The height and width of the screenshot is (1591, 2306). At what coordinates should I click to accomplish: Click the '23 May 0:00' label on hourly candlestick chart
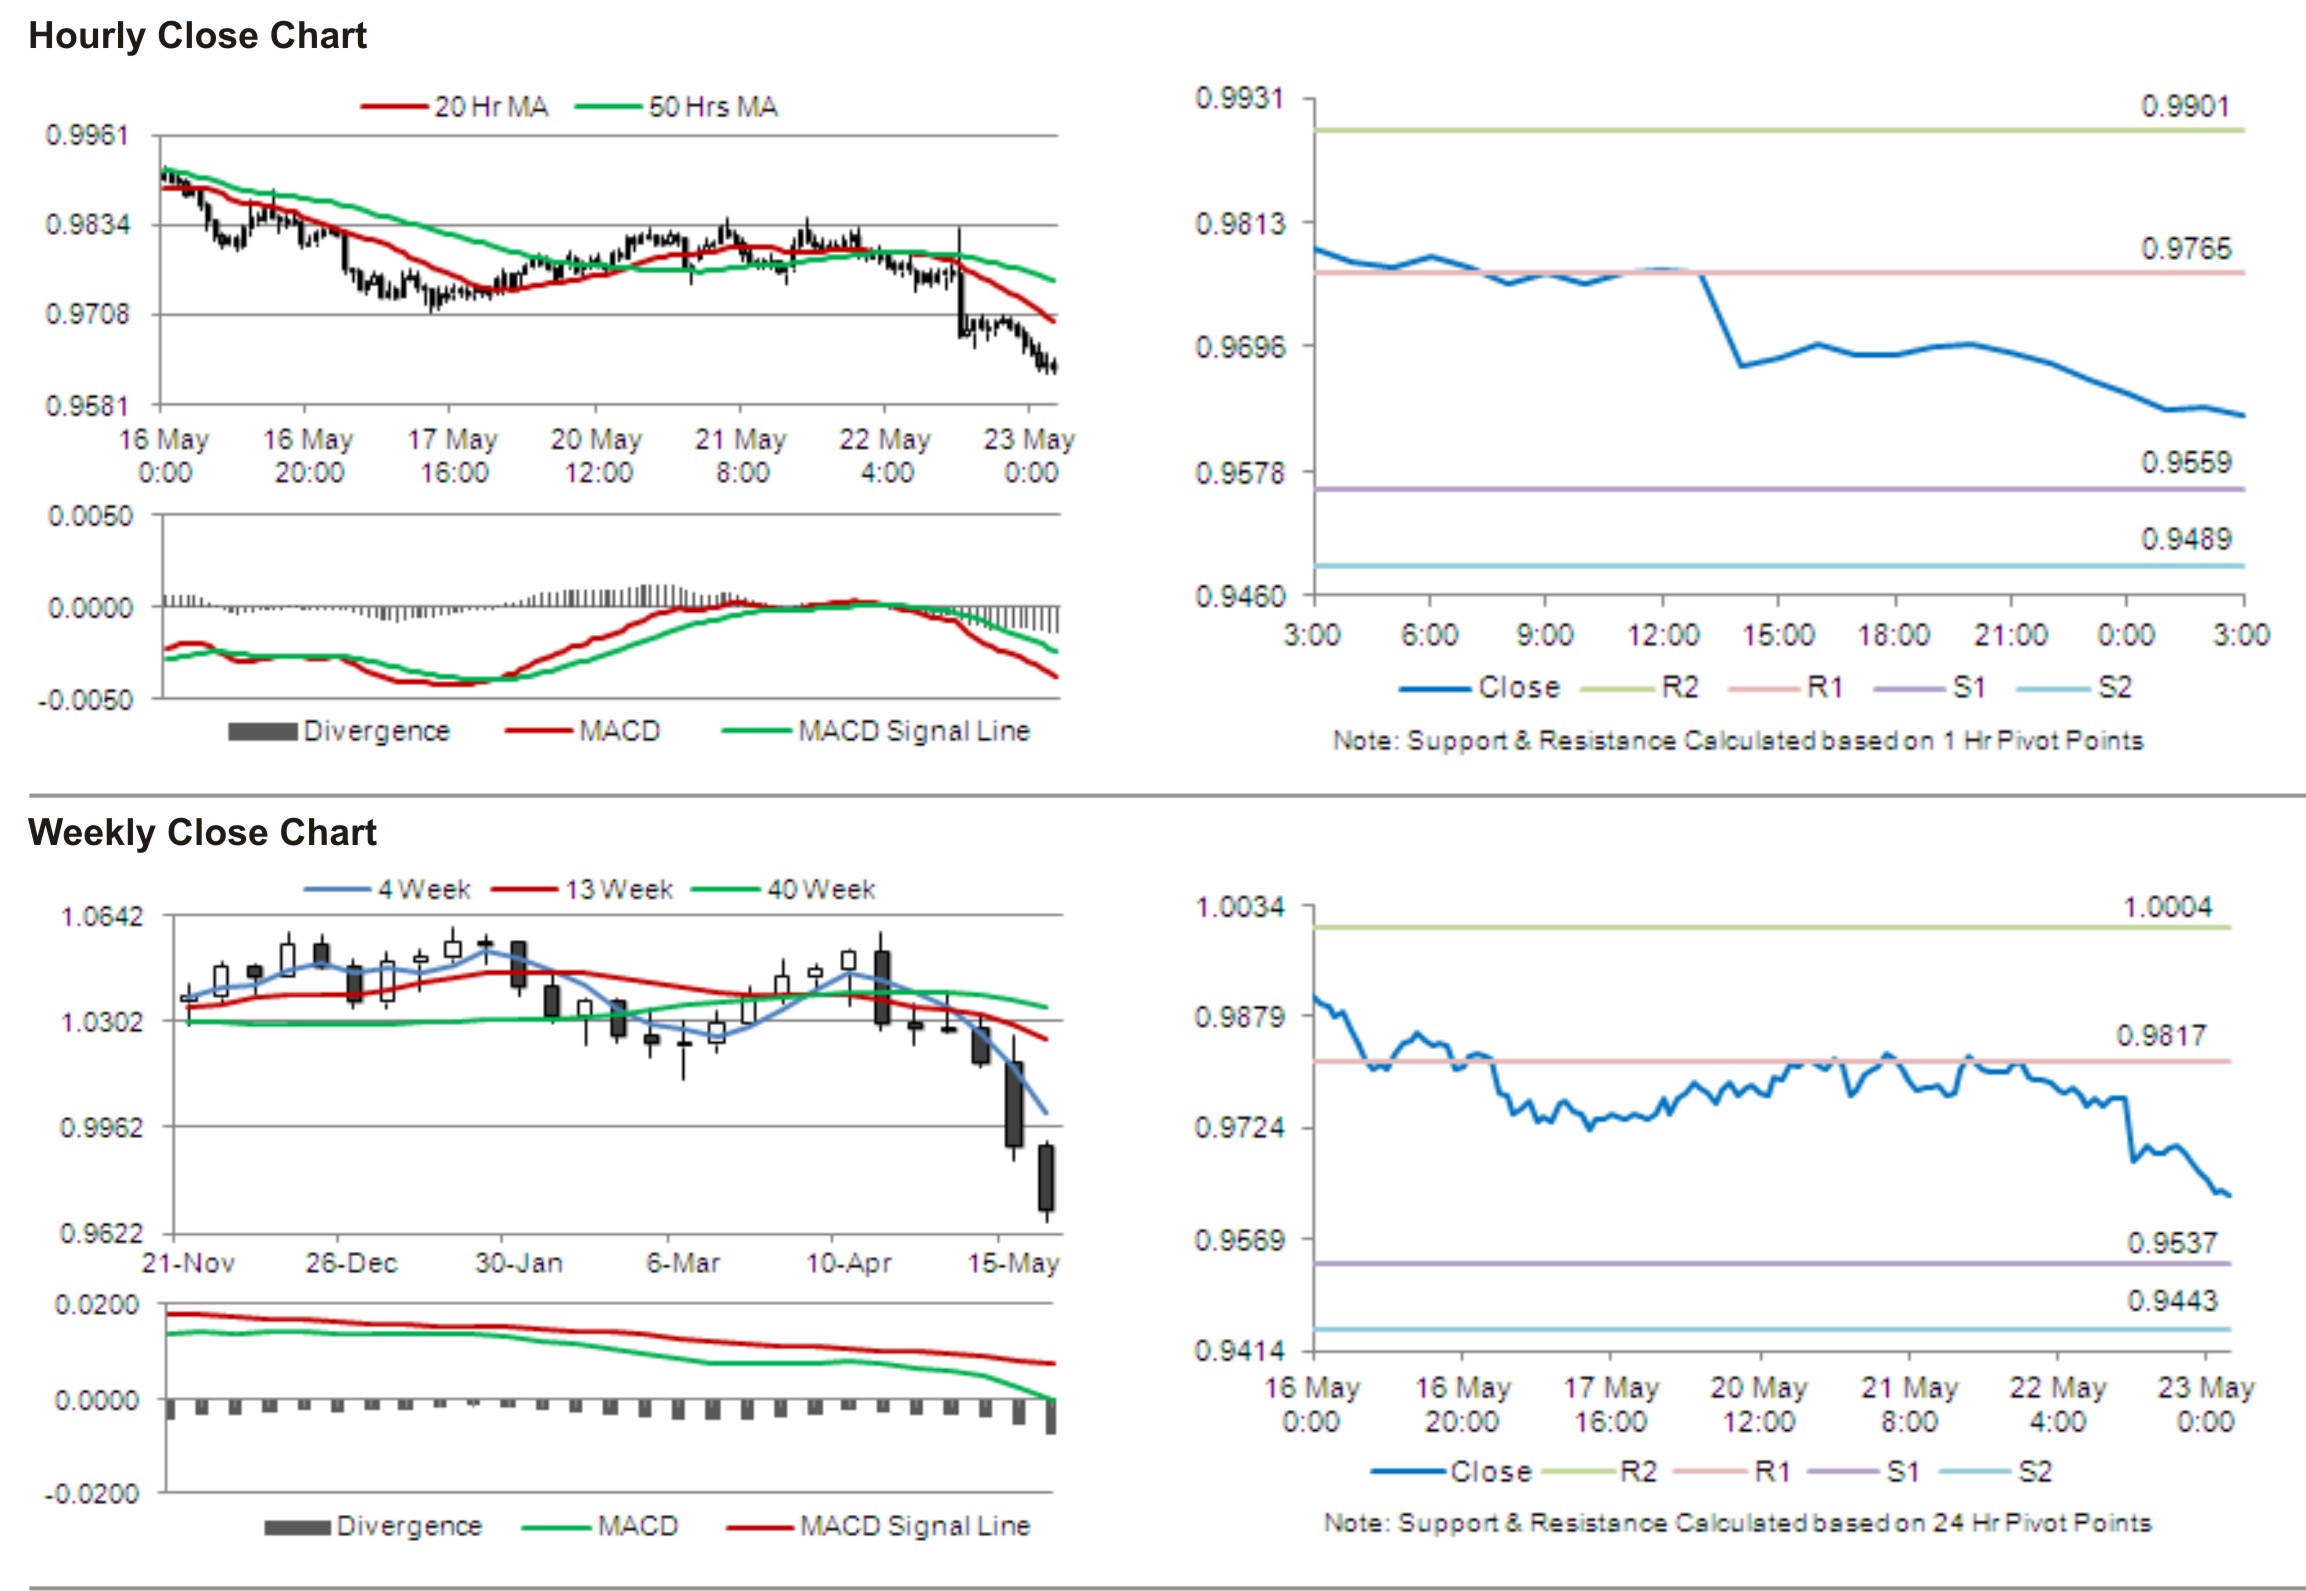1029,455
